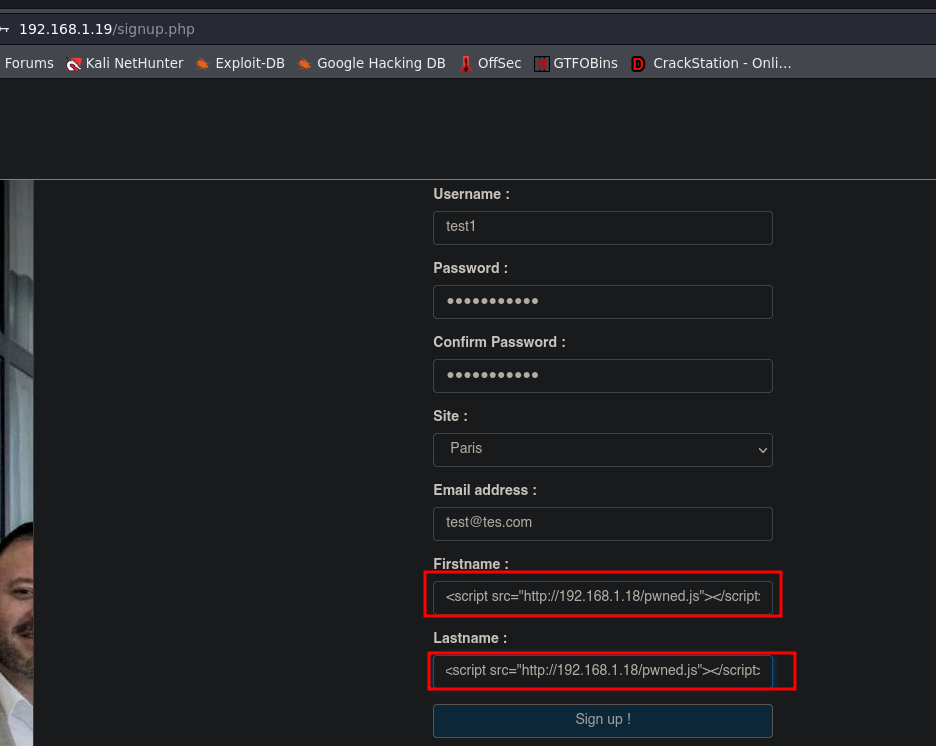Open the Site dropdown showing Paris
The image size is (936, 746).
[x=603, y=449]
